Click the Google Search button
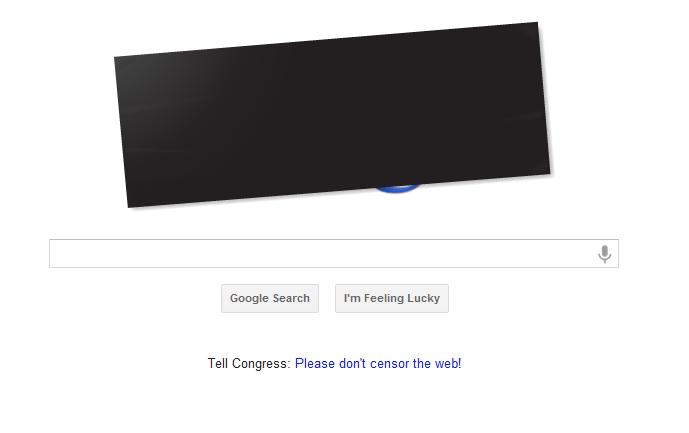Screen dimensions: 689x433 (x=270, y=298)
